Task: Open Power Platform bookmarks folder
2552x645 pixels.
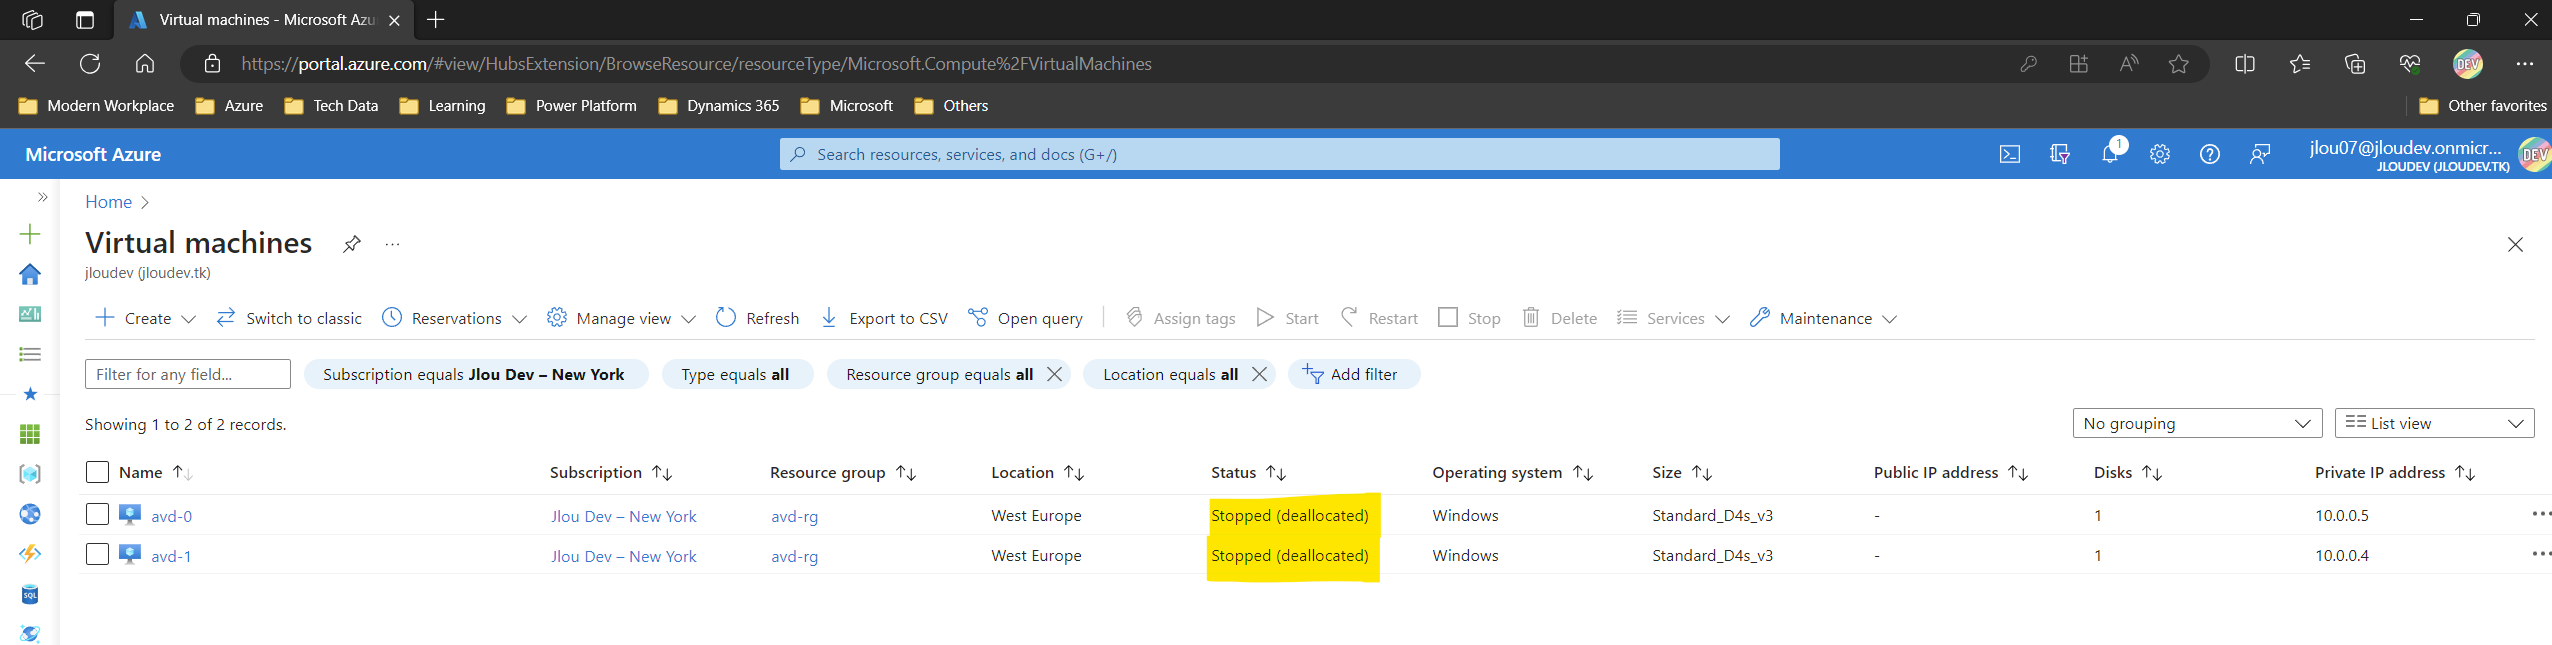Action: (572, 106)
